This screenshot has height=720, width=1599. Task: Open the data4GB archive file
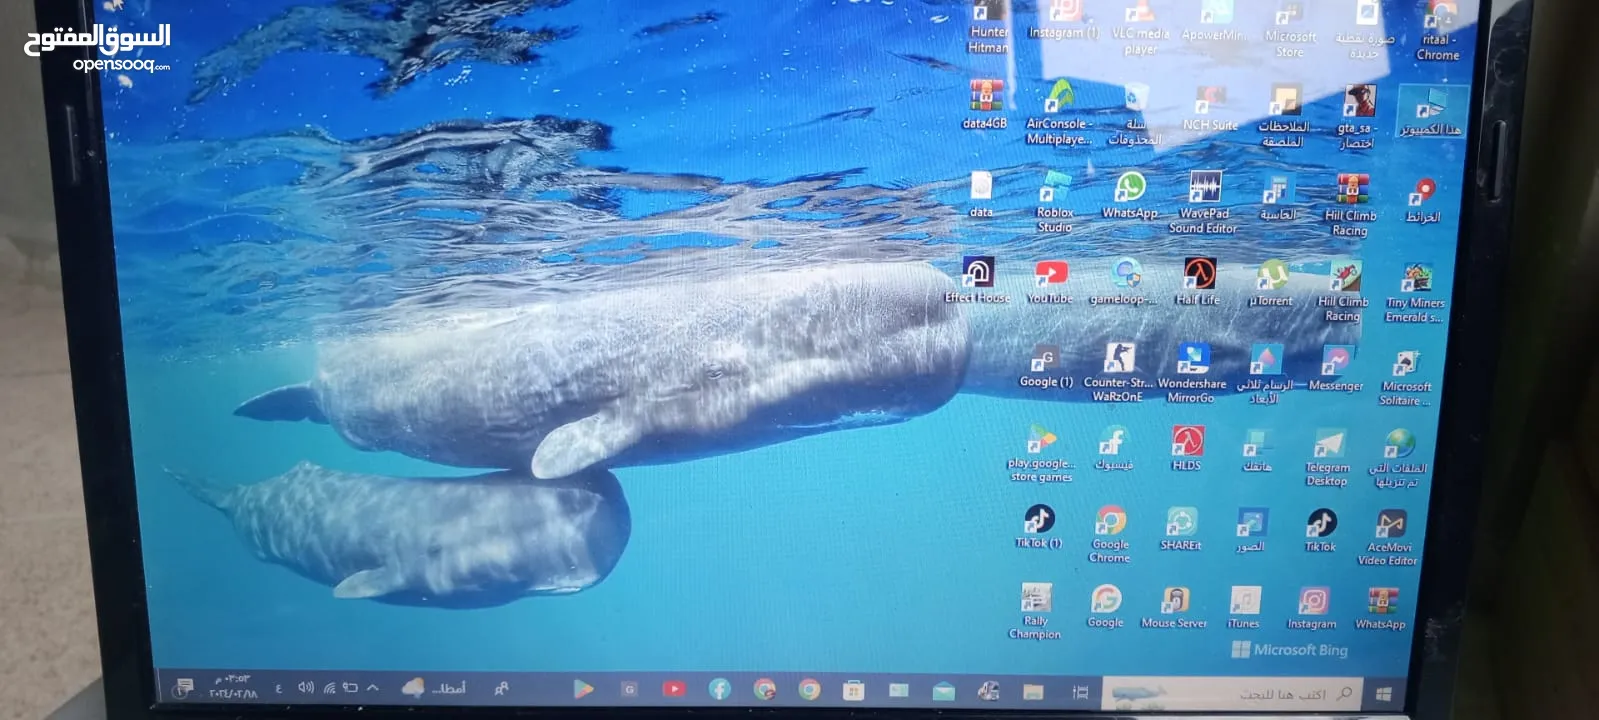coord(985,106)
